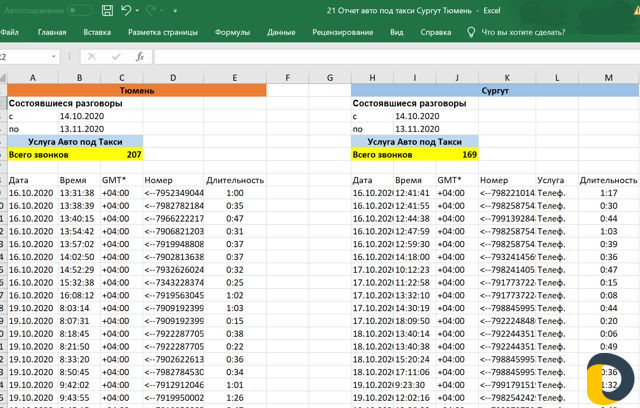The image size is (640, 408).
Task: Click the confirm checkmark formula bar icon
Action: [116, 57]
